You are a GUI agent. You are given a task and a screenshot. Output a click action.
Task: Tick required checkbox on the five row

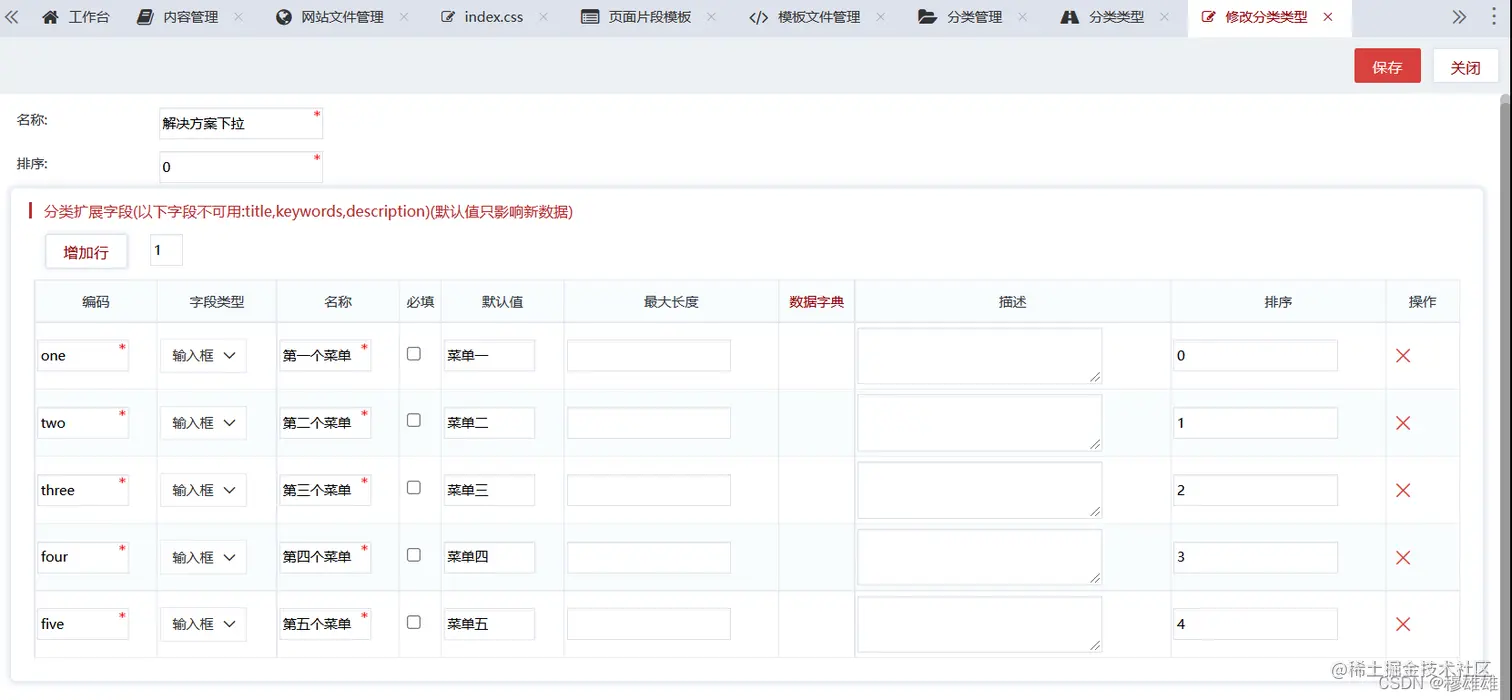click(x=413, y=621)
